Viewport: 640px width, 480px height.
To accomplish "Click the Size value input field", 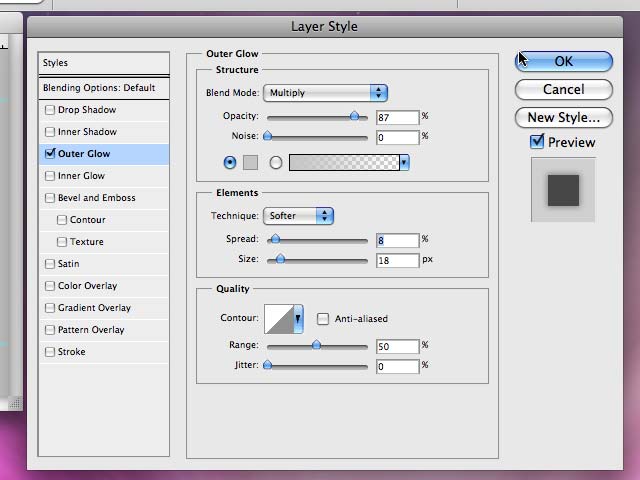I will click(397, 261).
